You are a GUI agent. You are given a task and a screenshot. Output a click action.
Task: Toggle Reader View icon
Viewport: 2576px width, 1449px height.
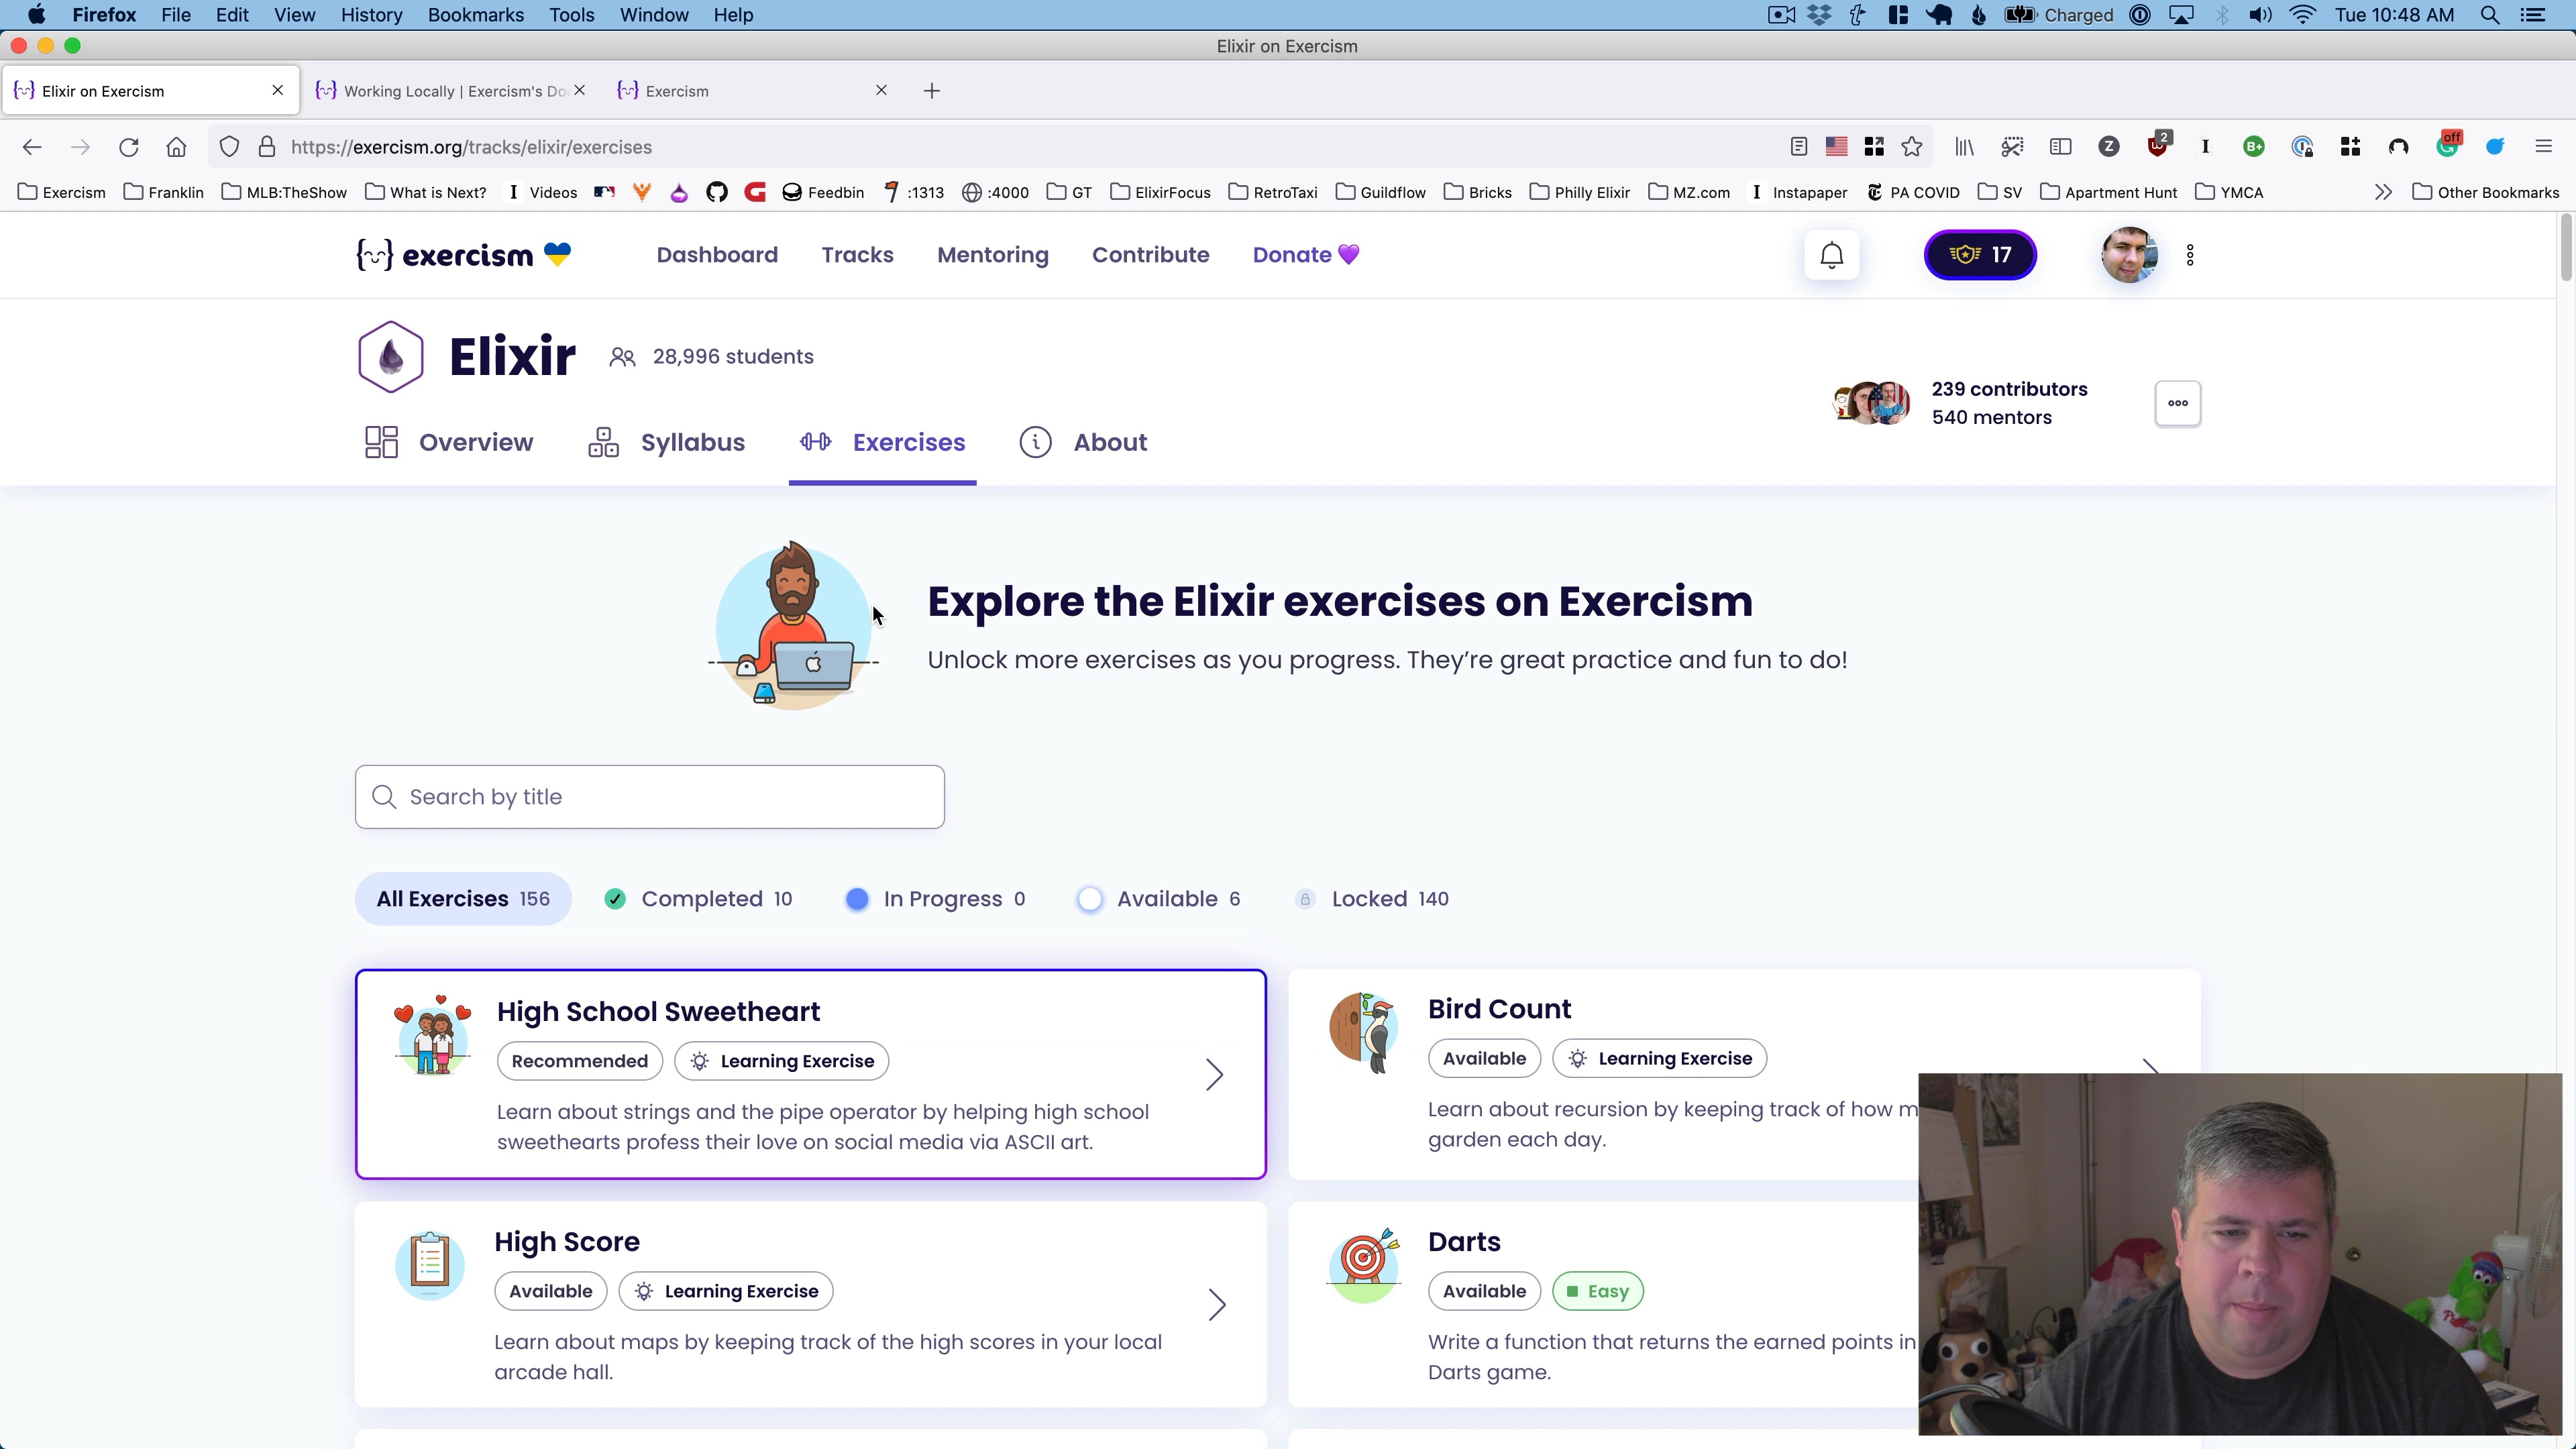(1798, 147)
